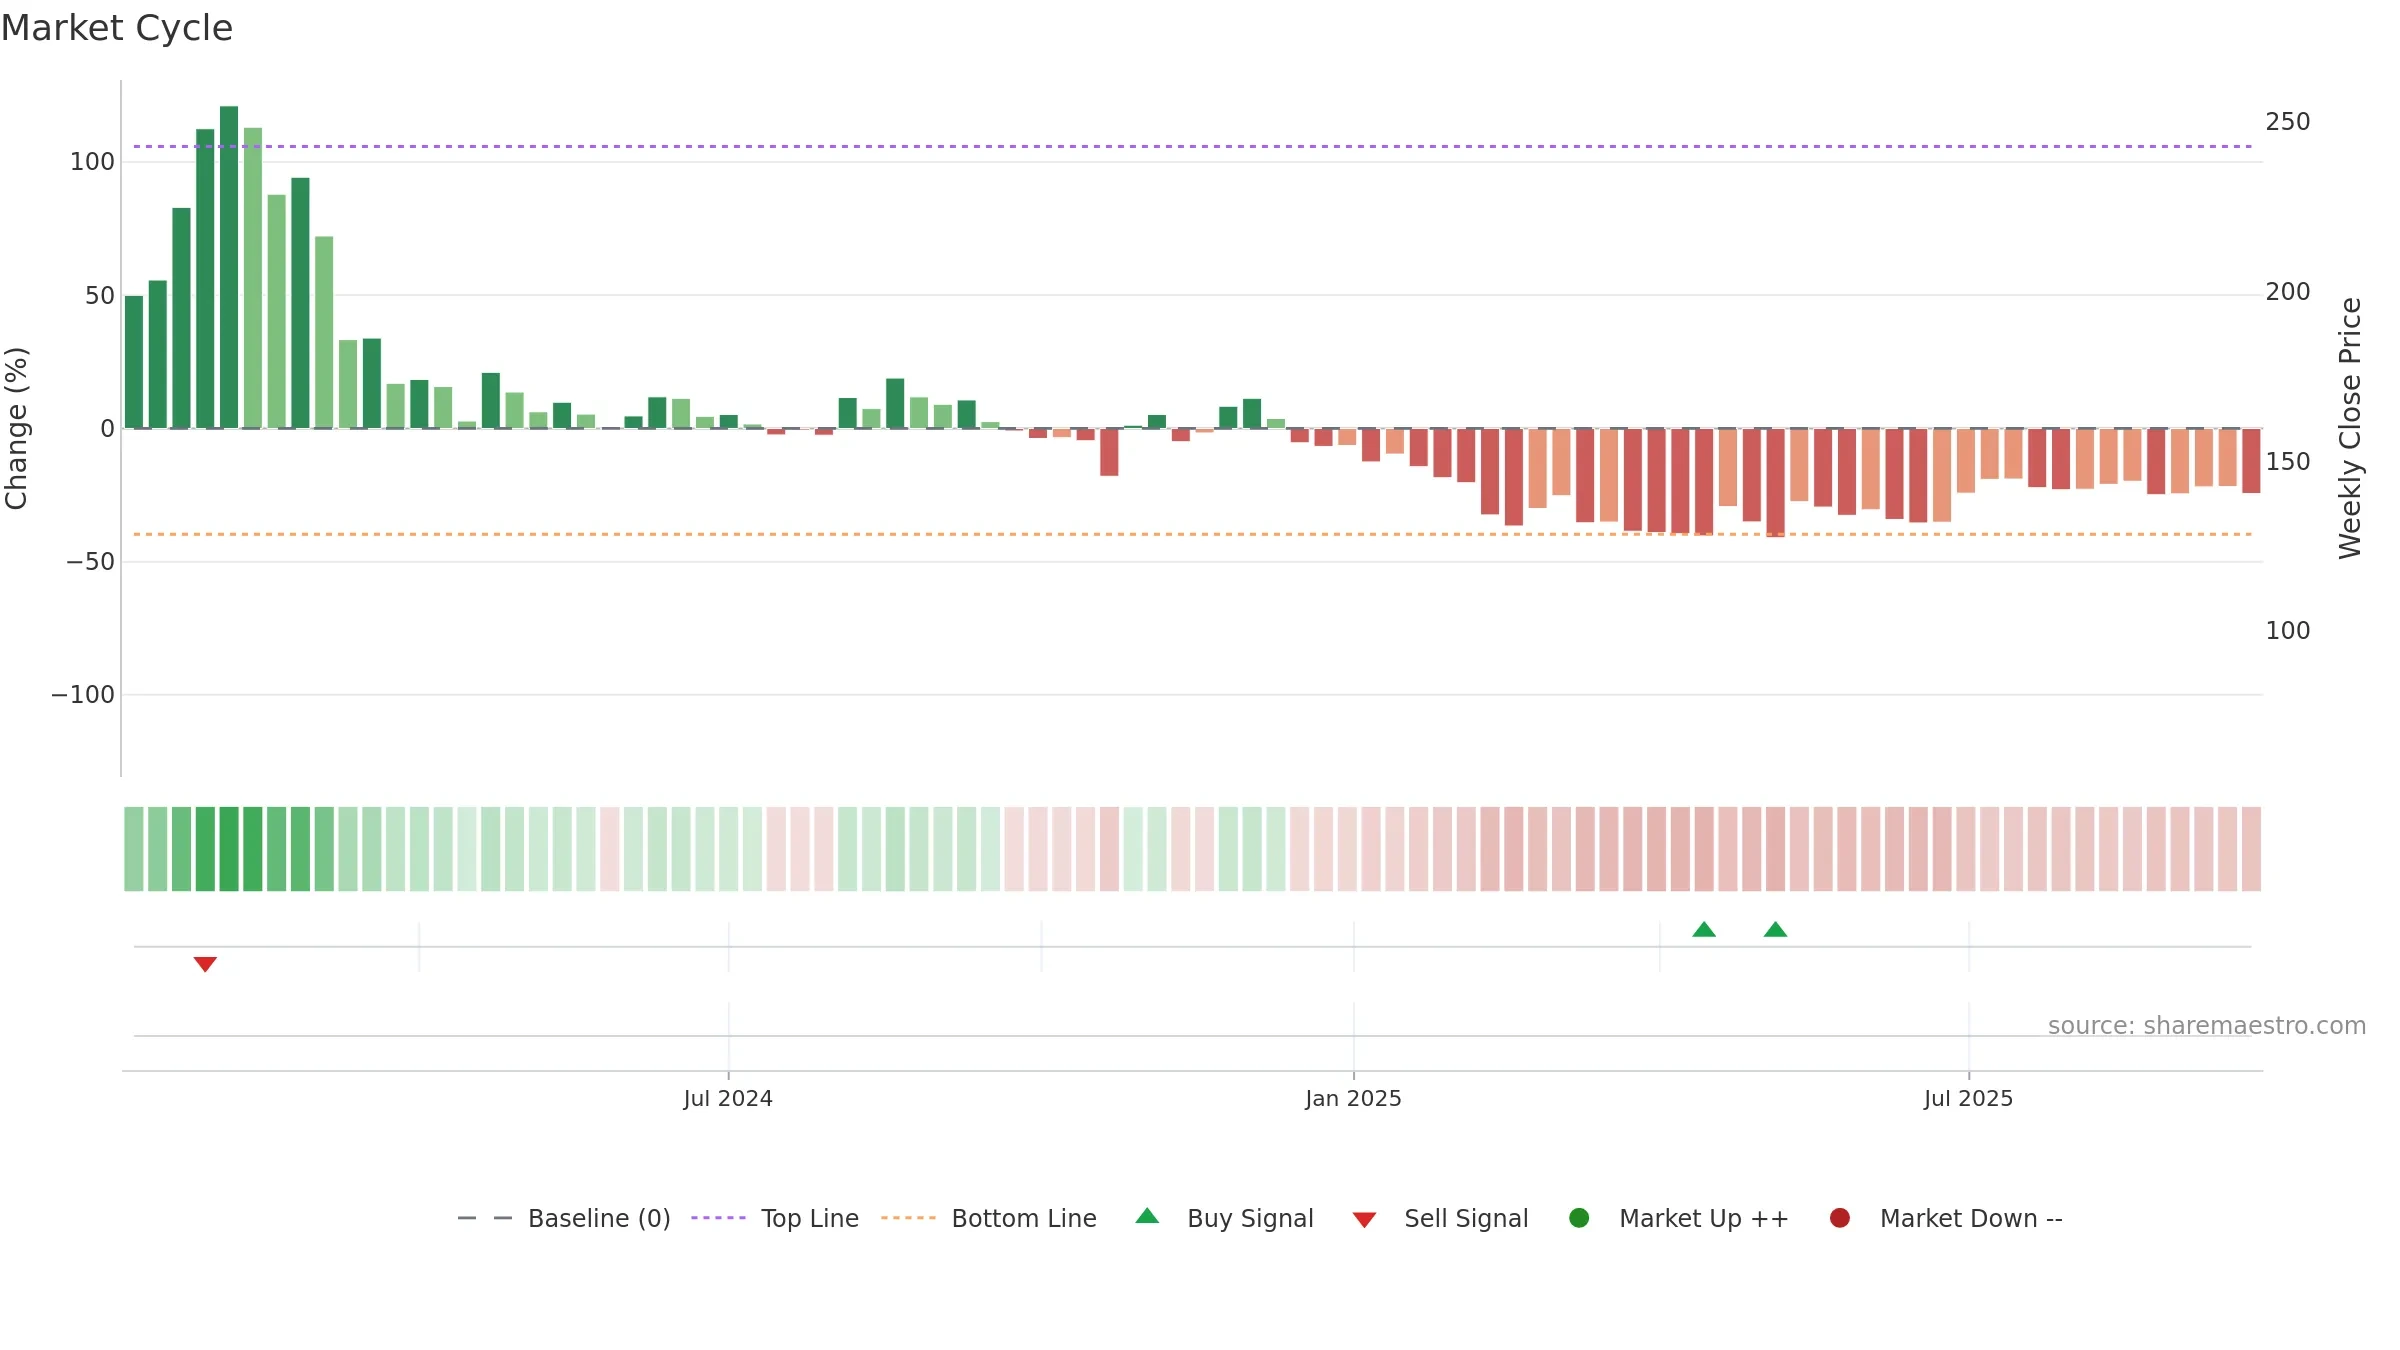Click the gray dashed Baseline legend sample

click(485, 1218)
